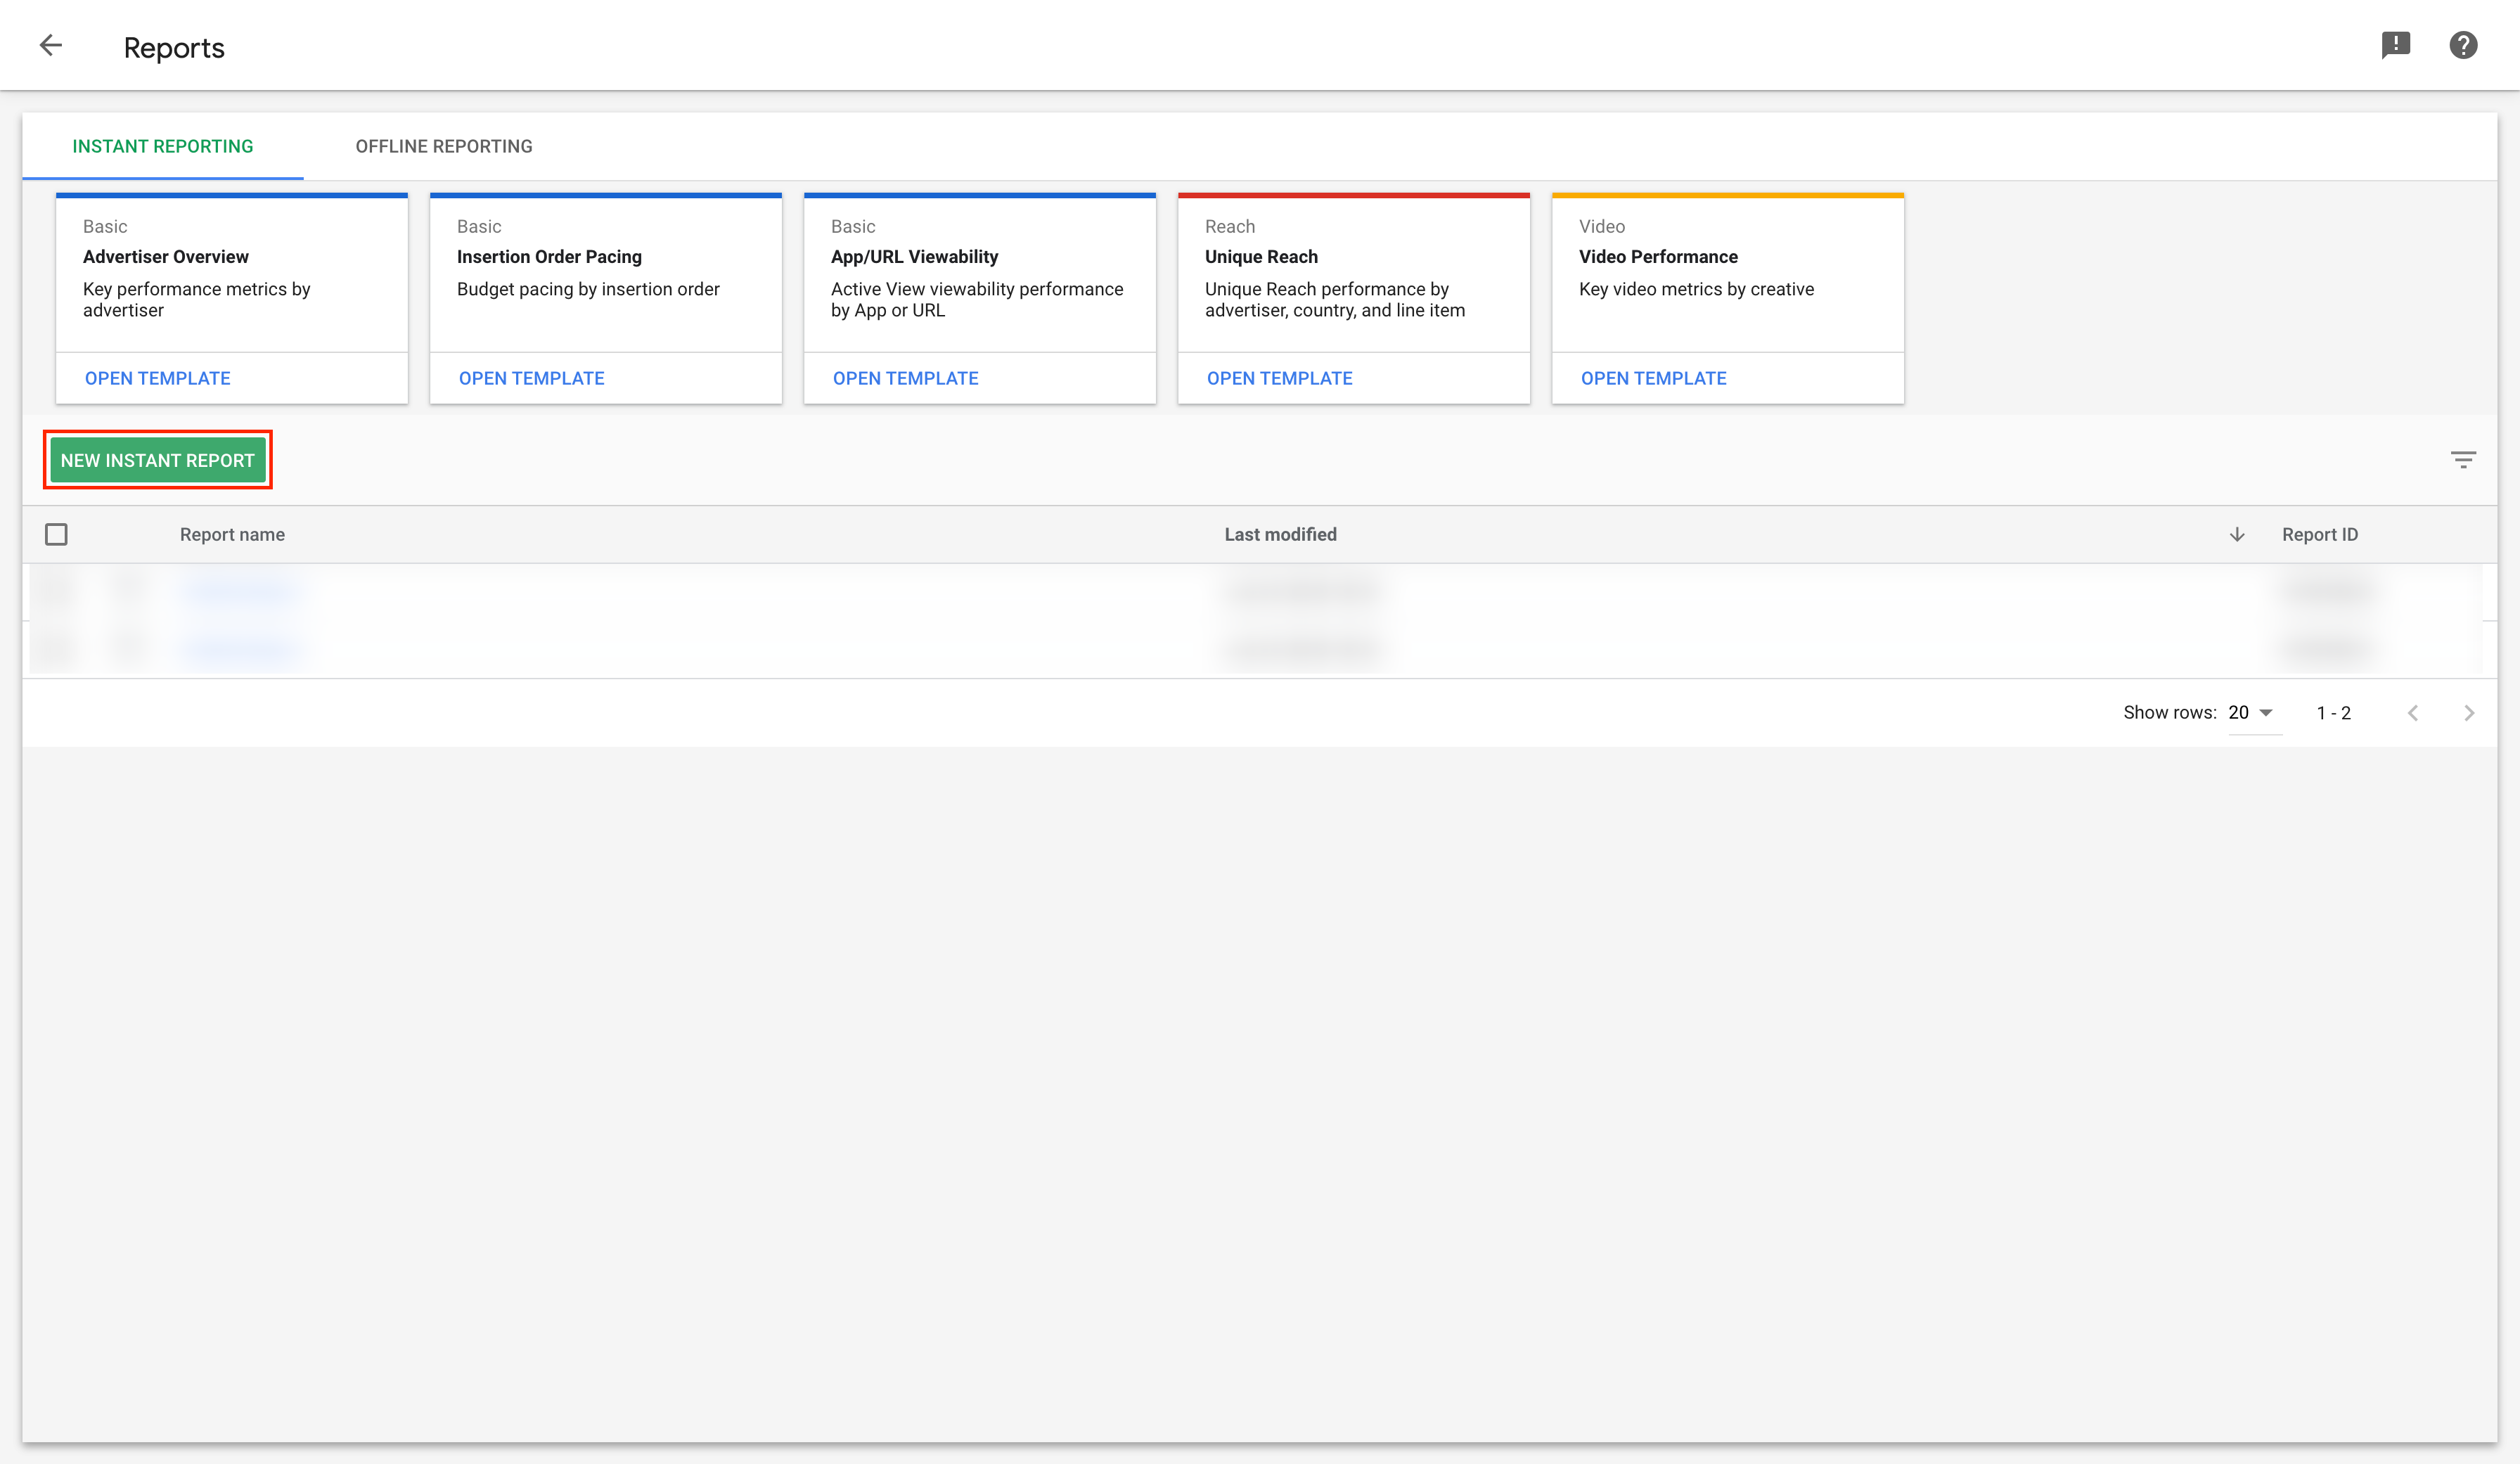Click the Report ID column header
This screenshot has width=2520, height=1464.
pos(2319,535)
